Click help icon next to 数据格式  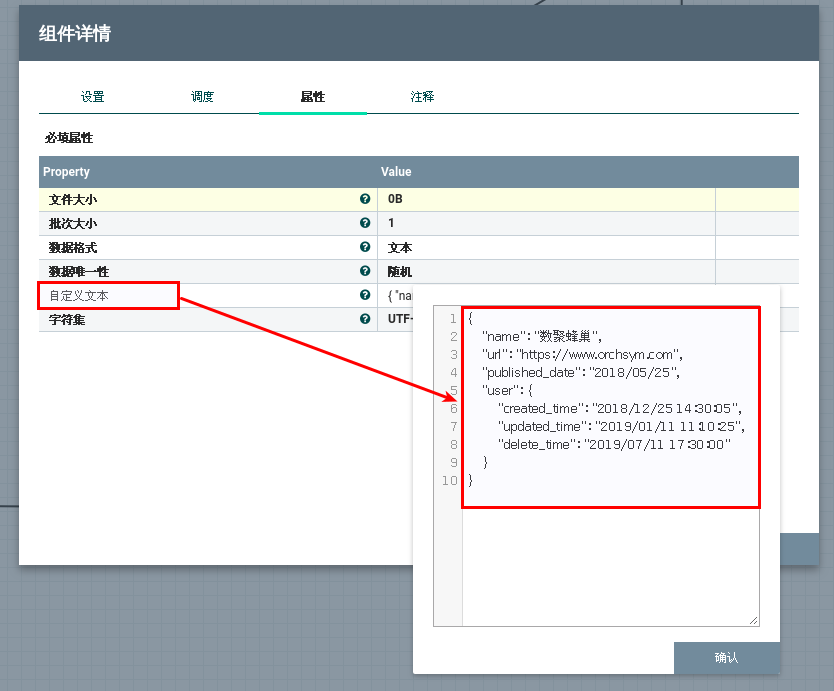[365, 248]
